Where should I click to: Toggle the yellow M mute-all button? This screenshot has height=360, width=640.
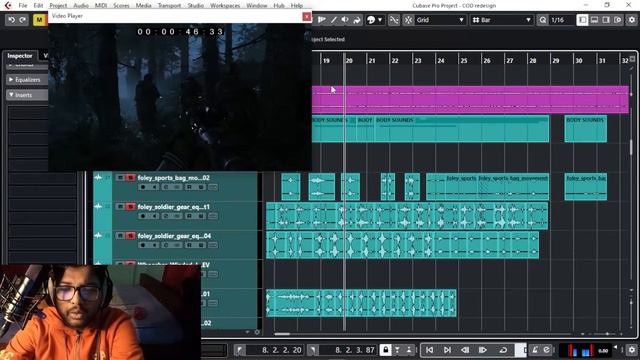coord(39,20)
